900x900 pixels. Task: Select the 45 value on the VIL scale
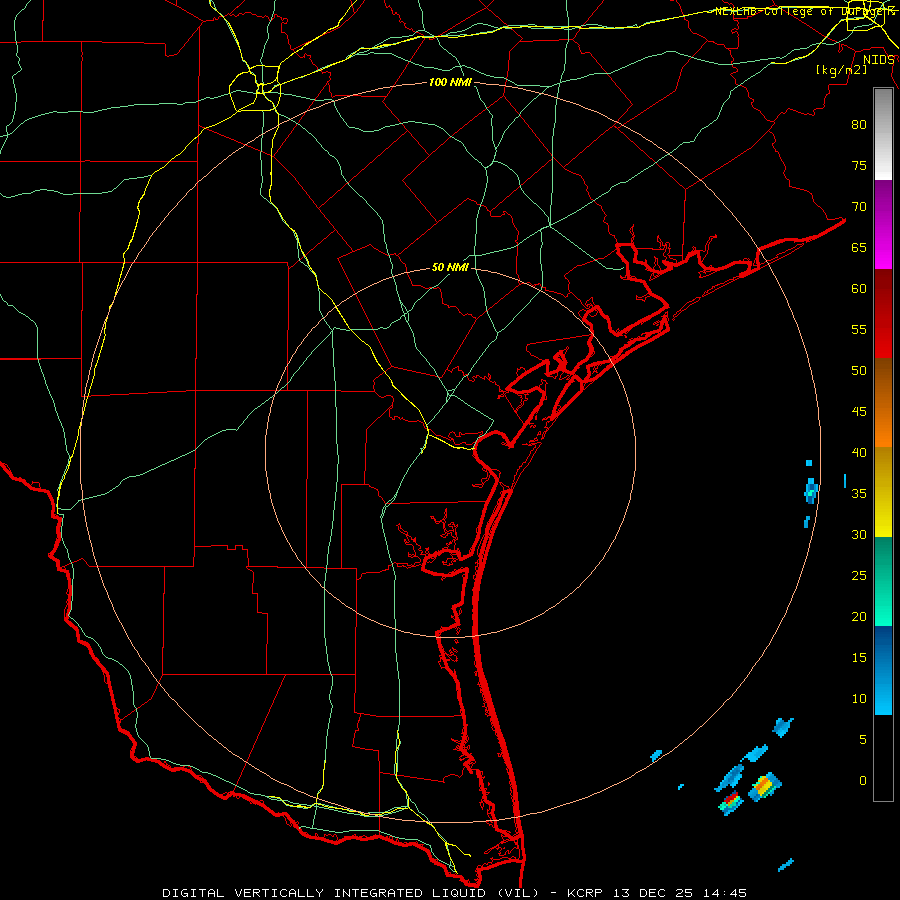(859, 412)
